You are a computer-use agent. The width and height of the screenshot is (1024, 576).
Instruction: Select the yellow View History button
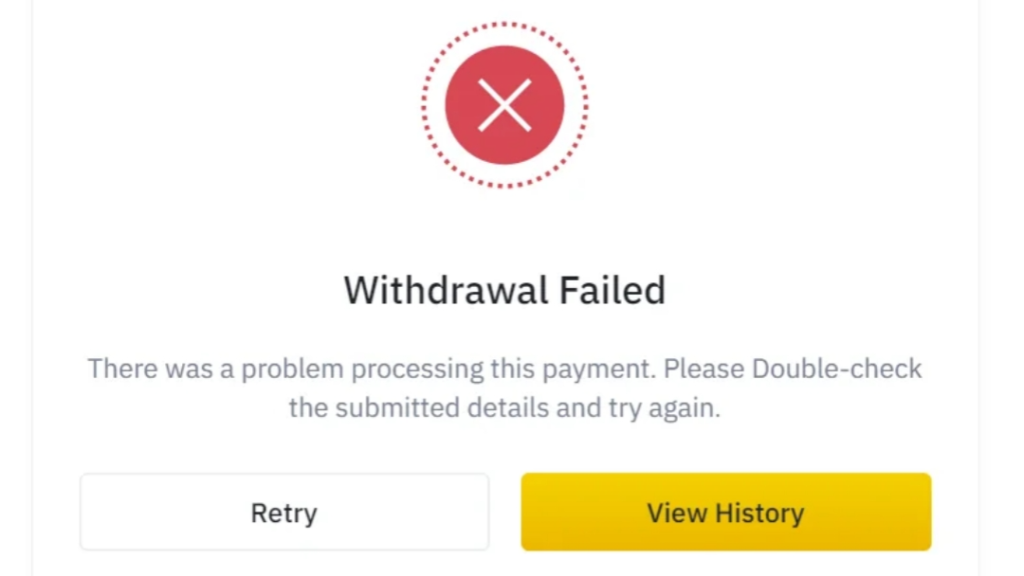pos(726,512)
